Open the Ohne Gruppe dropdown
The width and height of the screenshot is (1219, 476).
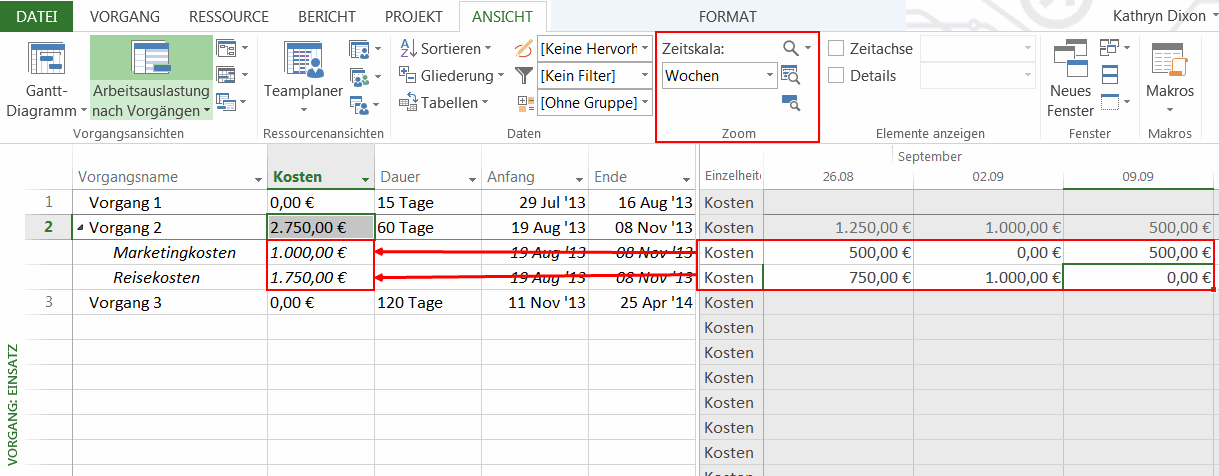tap(645, 102)
